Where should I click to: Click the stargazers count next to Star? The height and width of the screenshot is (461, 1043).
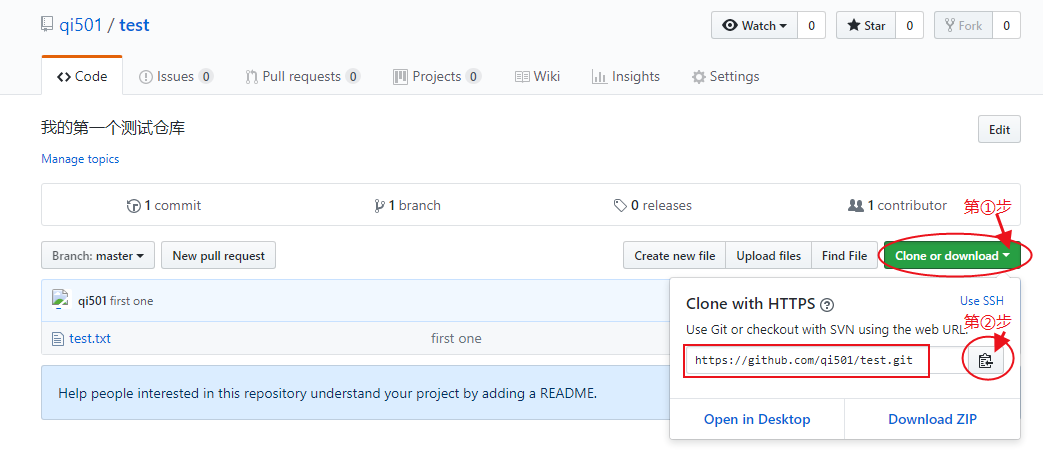click(909, 25)
